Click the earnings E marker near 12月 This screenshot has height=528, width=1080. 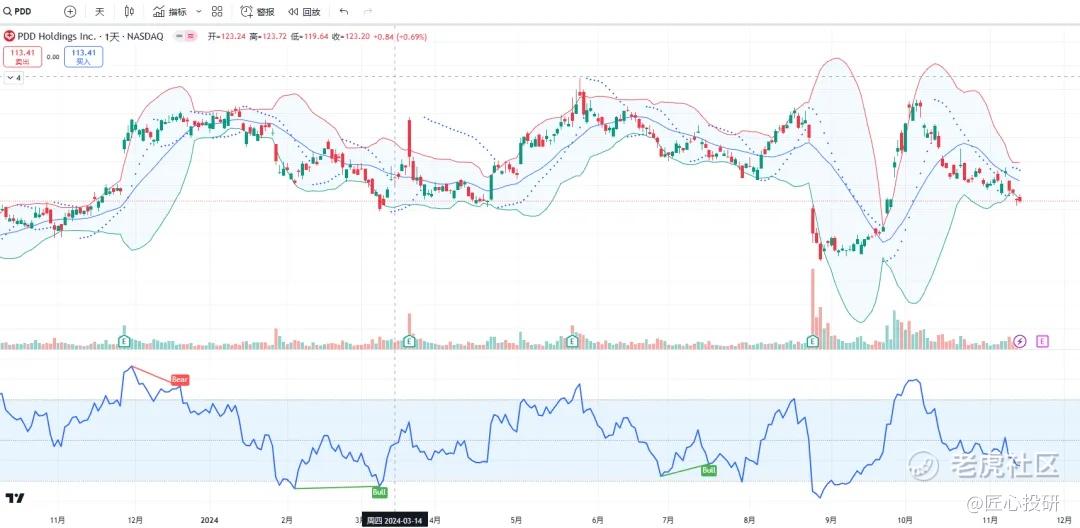[125, 341]
